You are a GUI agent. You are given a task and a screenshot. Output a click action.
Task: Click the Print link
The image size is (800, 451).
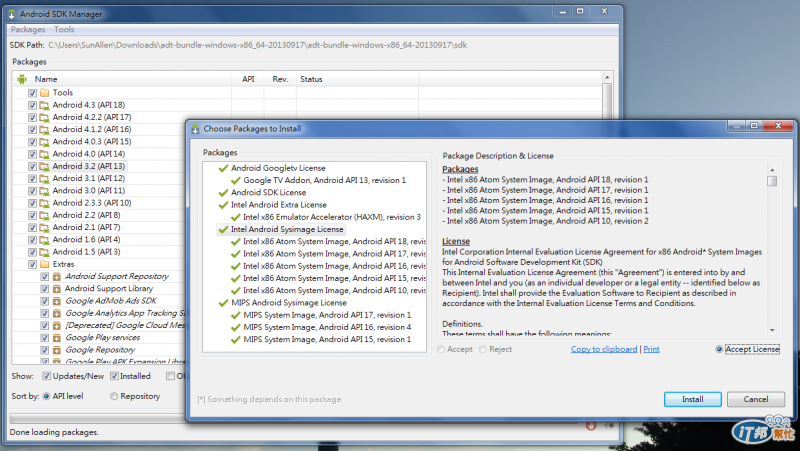(x=652, y=349)
